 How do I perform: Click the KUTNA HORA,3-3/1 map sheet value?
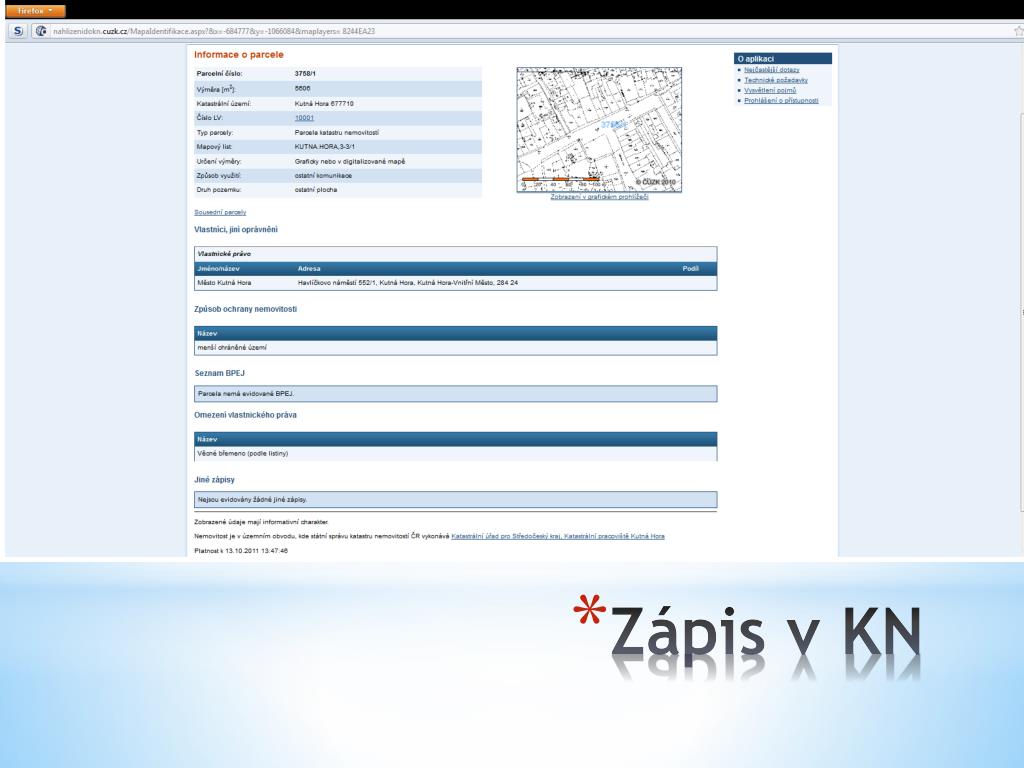325,147
